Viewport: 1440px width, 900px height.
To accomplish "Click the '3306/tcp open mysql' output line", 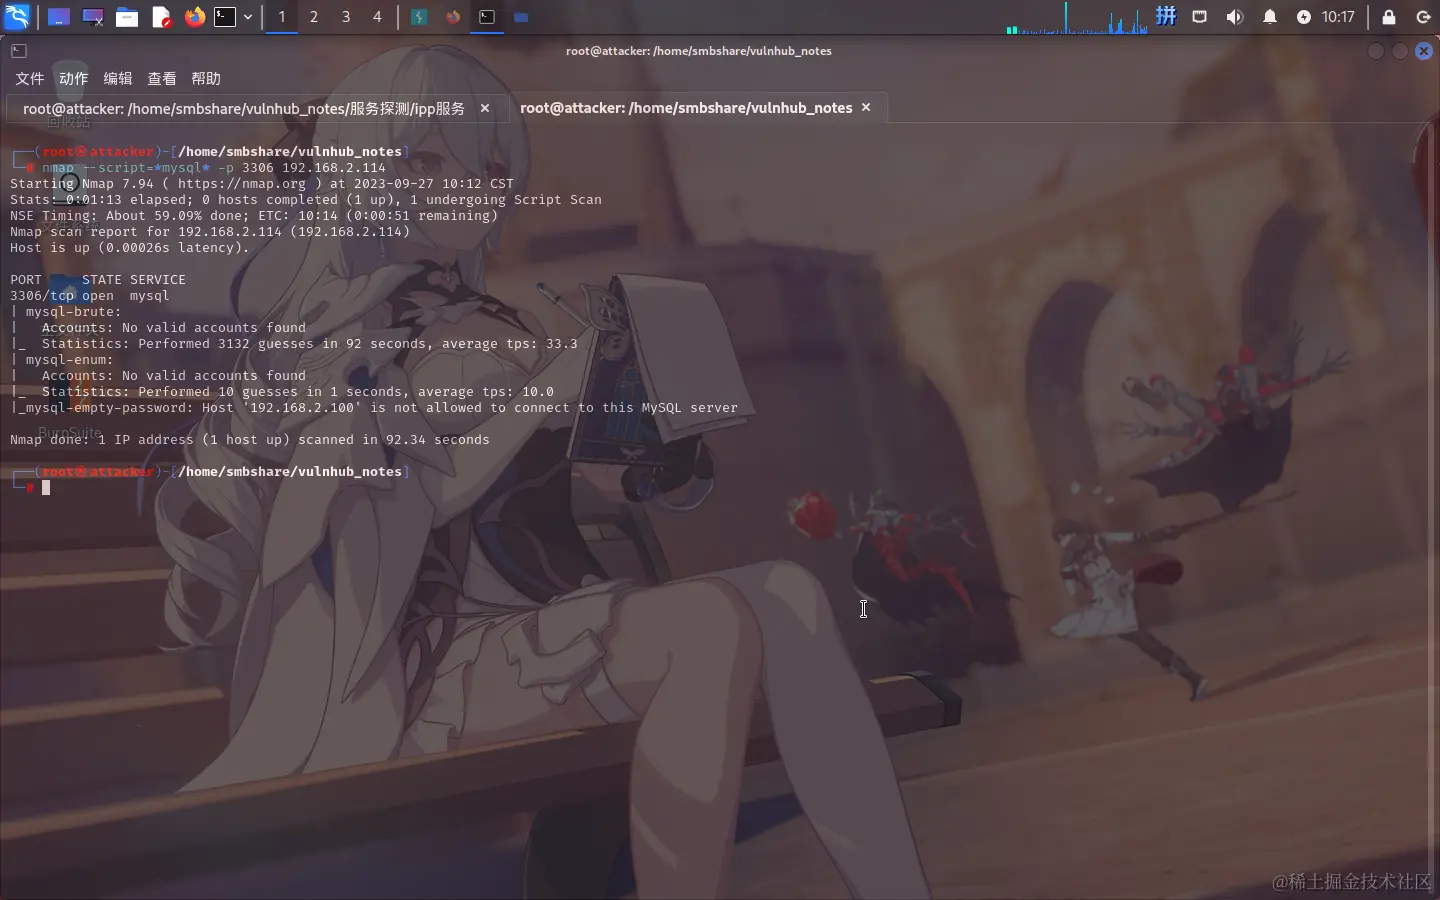I will (x=90, y=296).
